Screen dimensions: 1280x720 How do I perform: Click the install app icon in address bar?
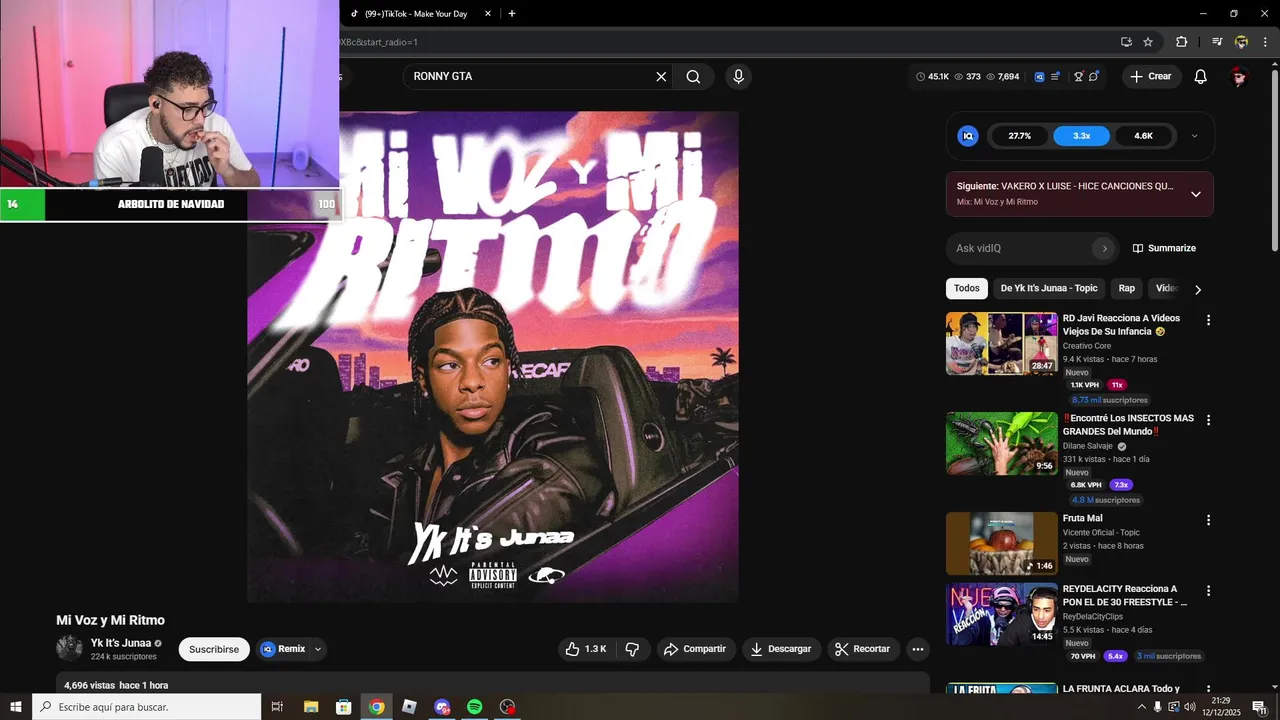coord(1126,42)
